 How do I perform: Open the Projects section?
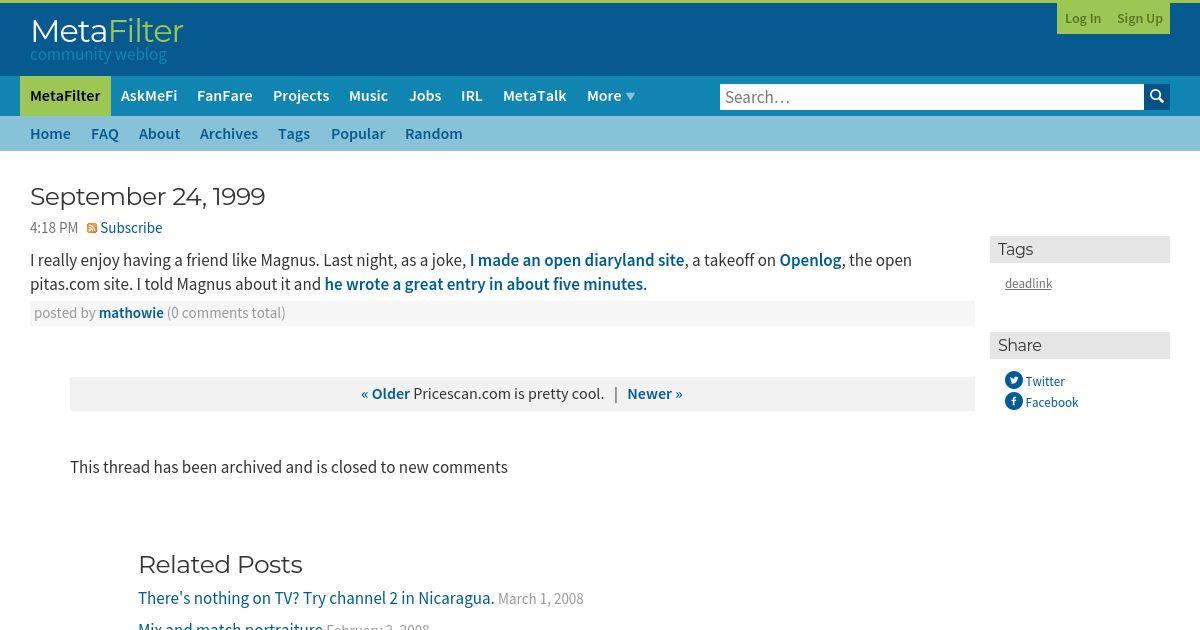[301, 96]
